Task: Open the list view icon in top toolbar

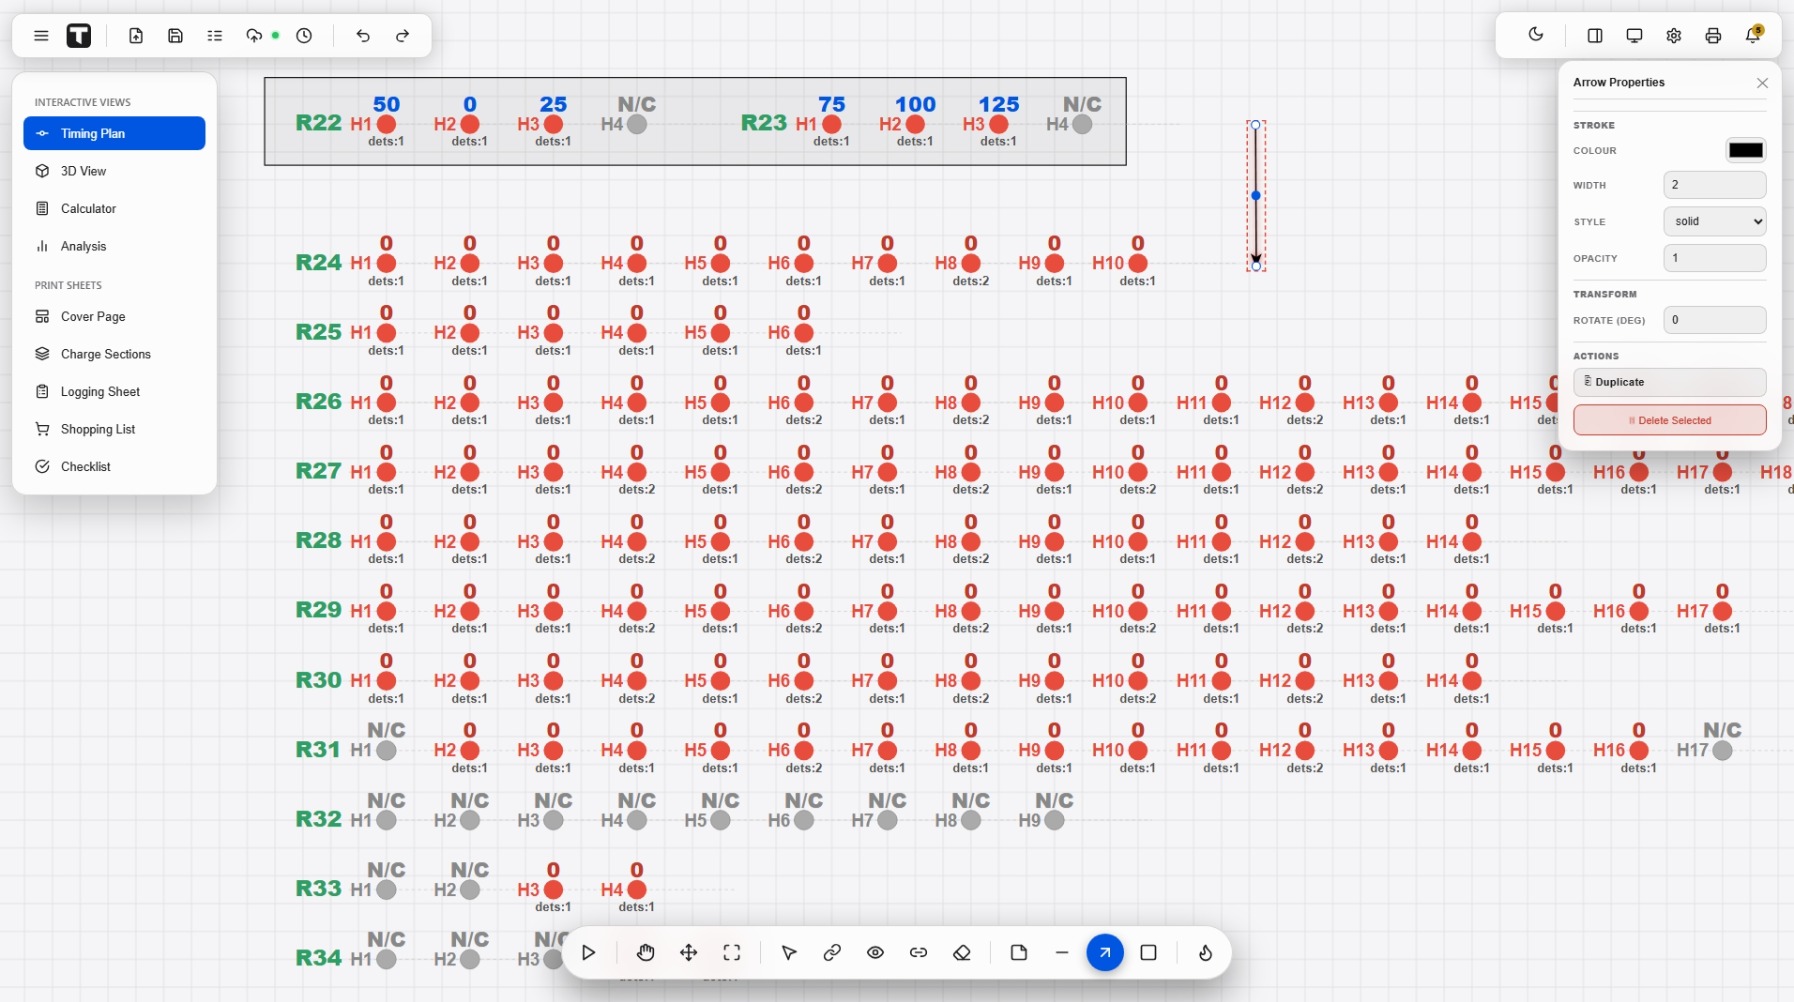Action: pyautogui.click(x=214, y=36)
